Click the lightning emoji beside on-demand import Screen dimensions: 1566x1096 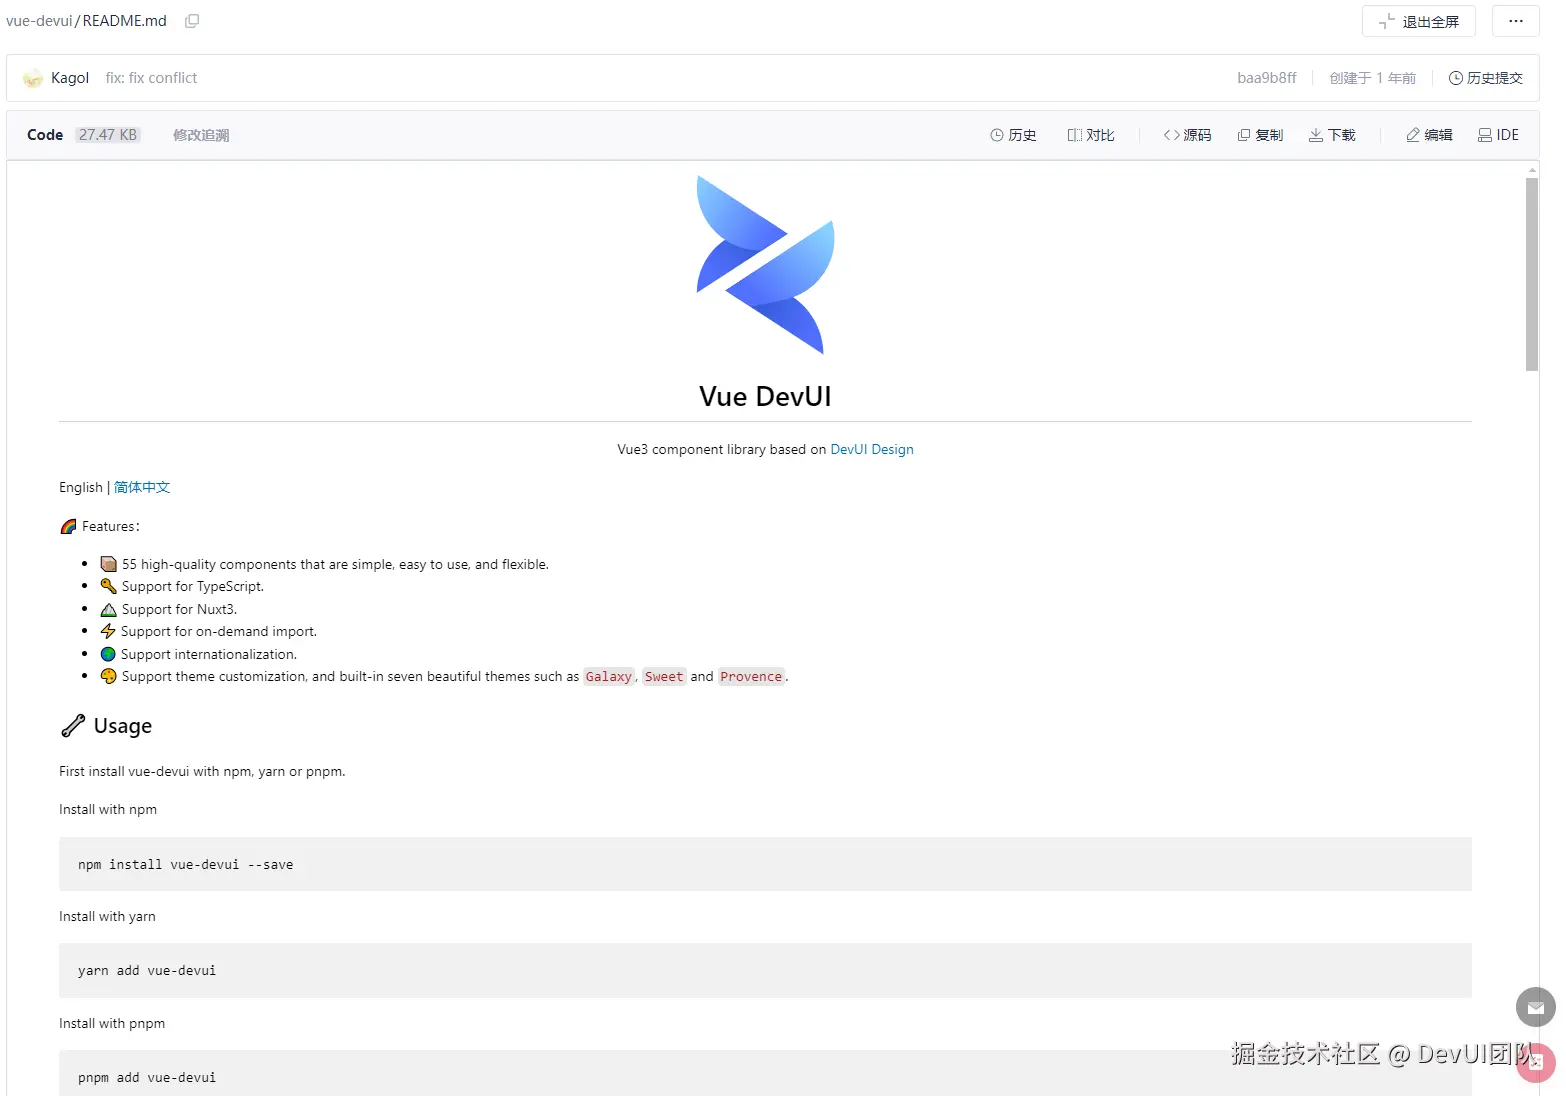point(108,632)
